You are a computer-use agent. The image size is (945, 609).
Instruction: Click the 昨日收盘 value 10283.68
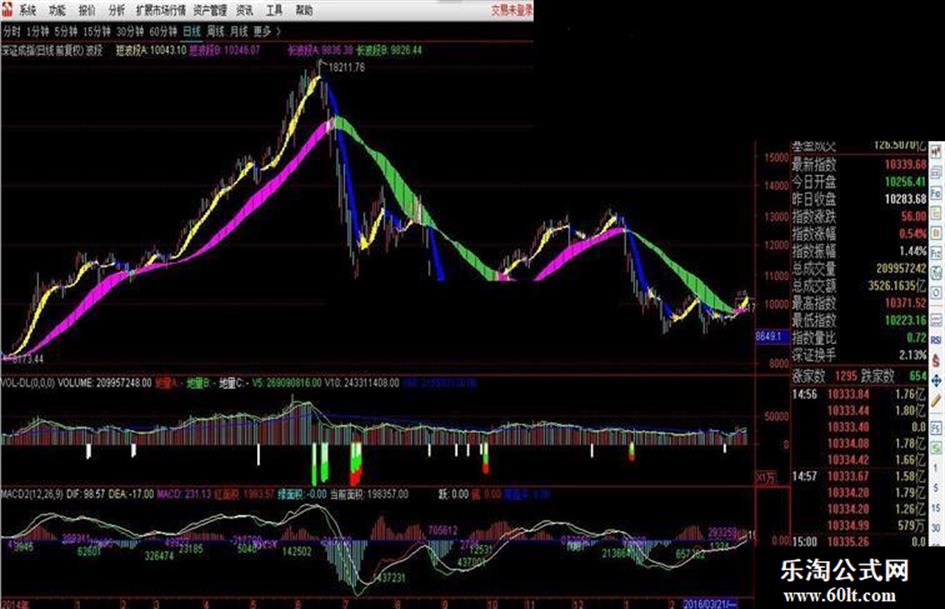[905, 199]
